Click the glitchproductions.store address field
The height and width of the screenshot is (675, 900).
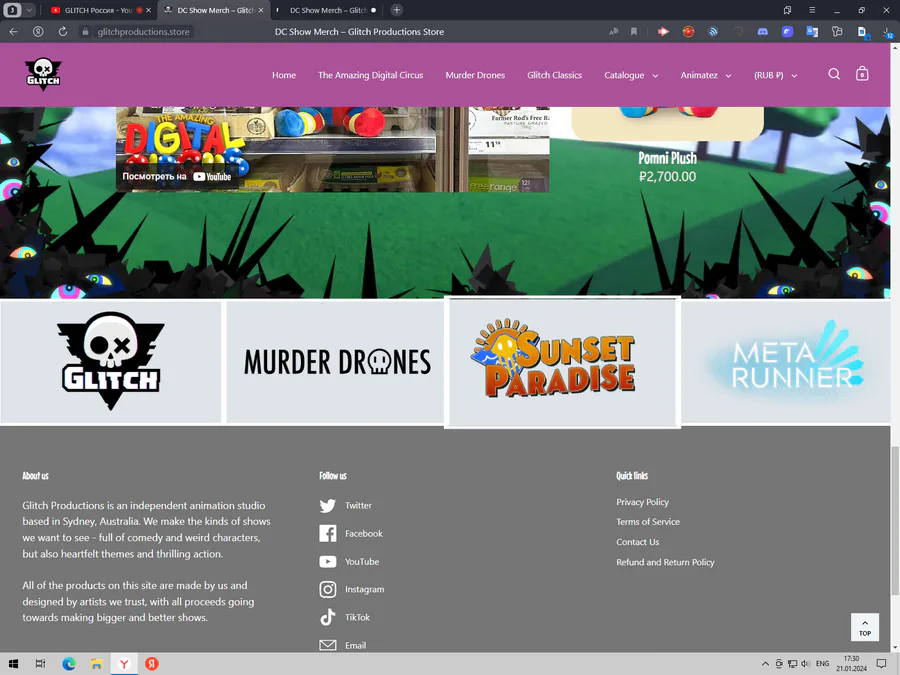click(x=143, y=32)
